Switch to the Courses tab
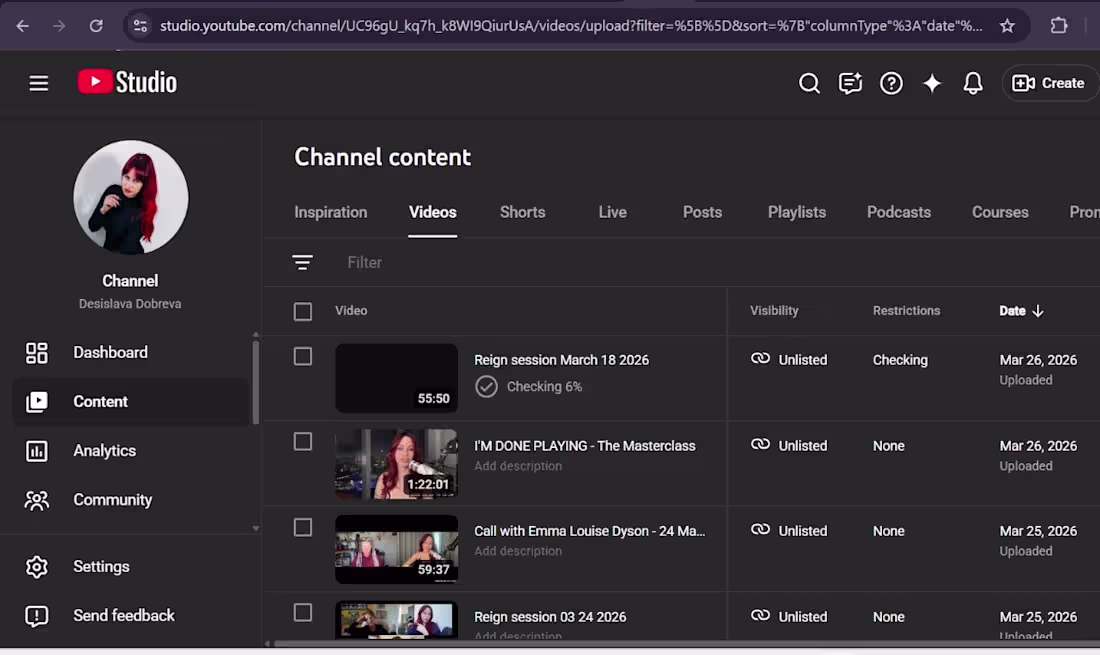The image size is (1100, 655). point(1000,212)
